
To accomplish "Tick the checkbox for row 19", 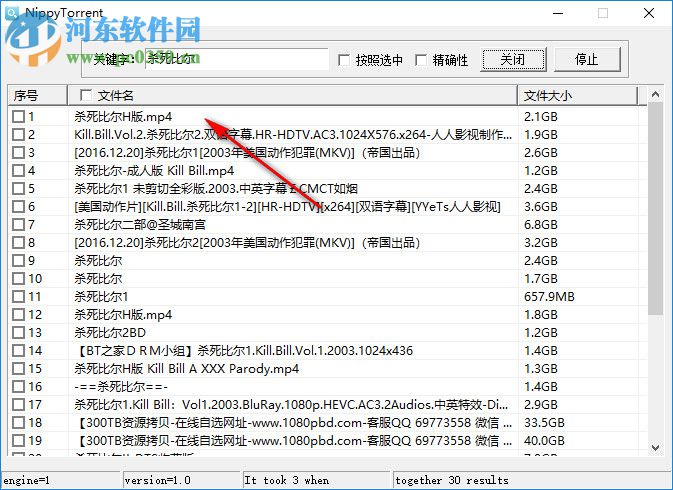I will point(18,441).
